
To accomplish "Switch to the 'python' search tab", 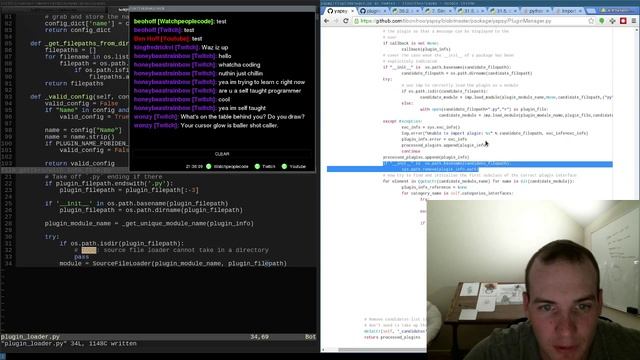I will (x=535, y=11).
